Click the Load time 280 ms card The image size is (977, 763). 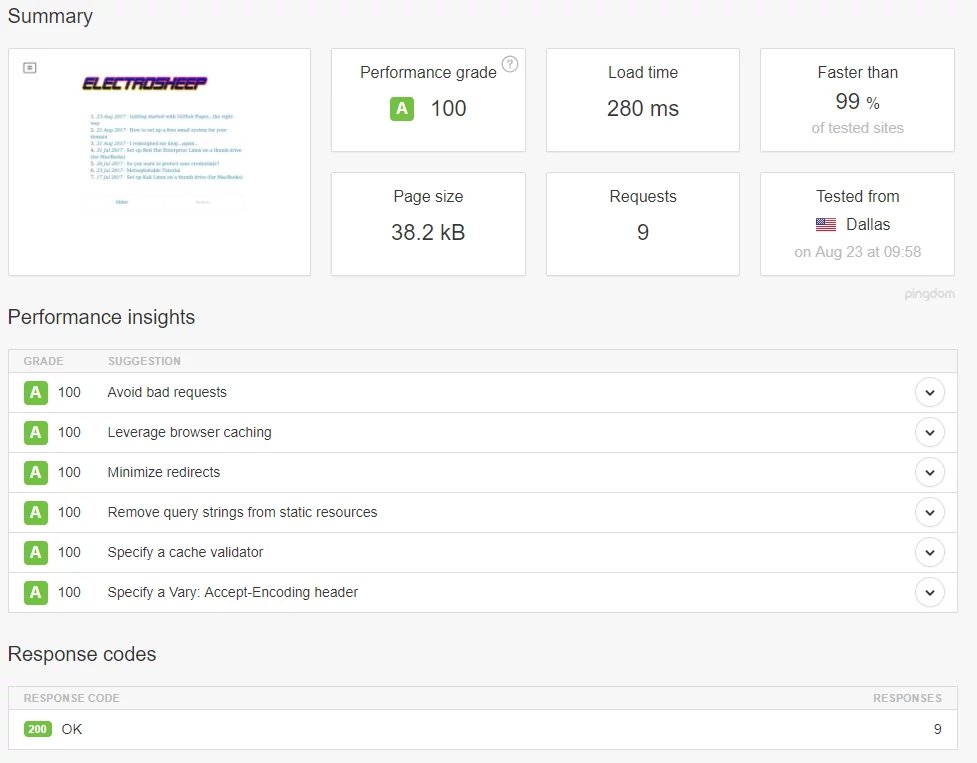pos(642,100)
